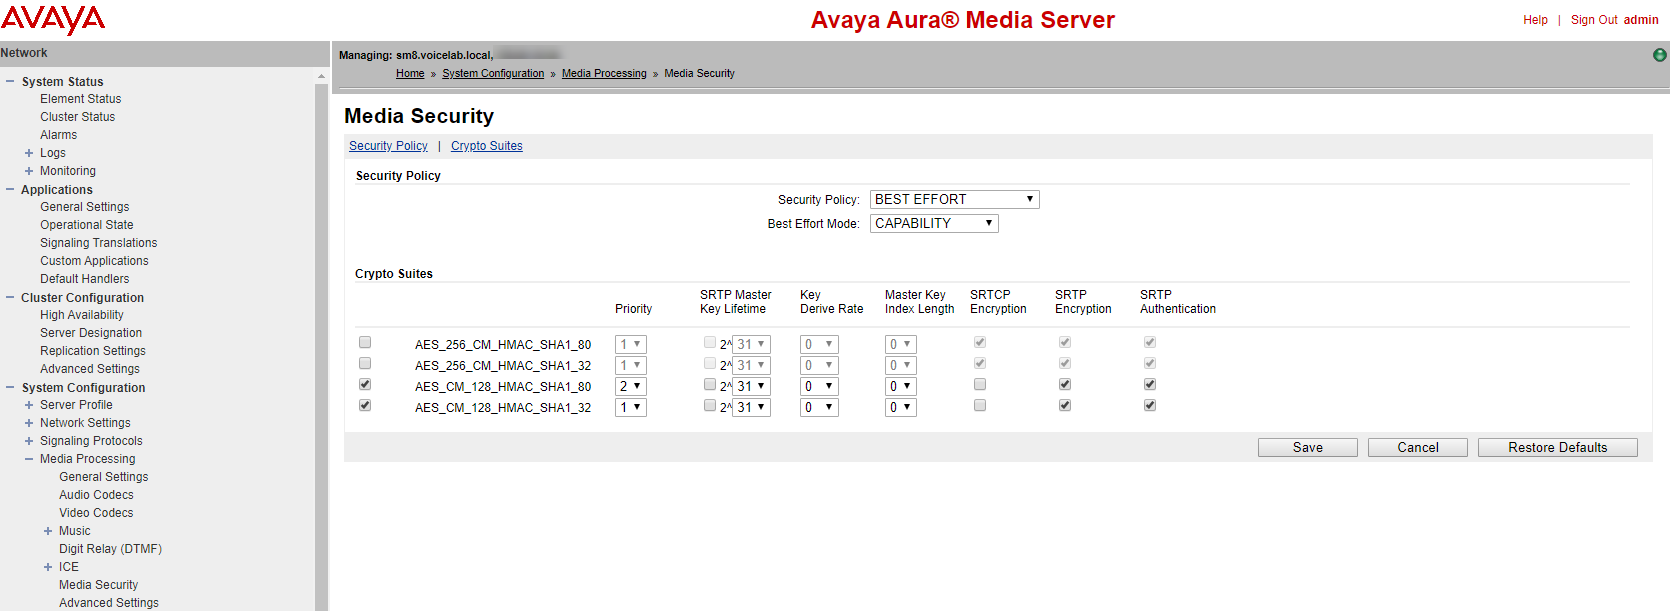Viewport: 1670px width, 611px height.
Task: Disable the AES_CM_128_HMAC_SHA1_32 crypto suite
Action: (365, 405)
